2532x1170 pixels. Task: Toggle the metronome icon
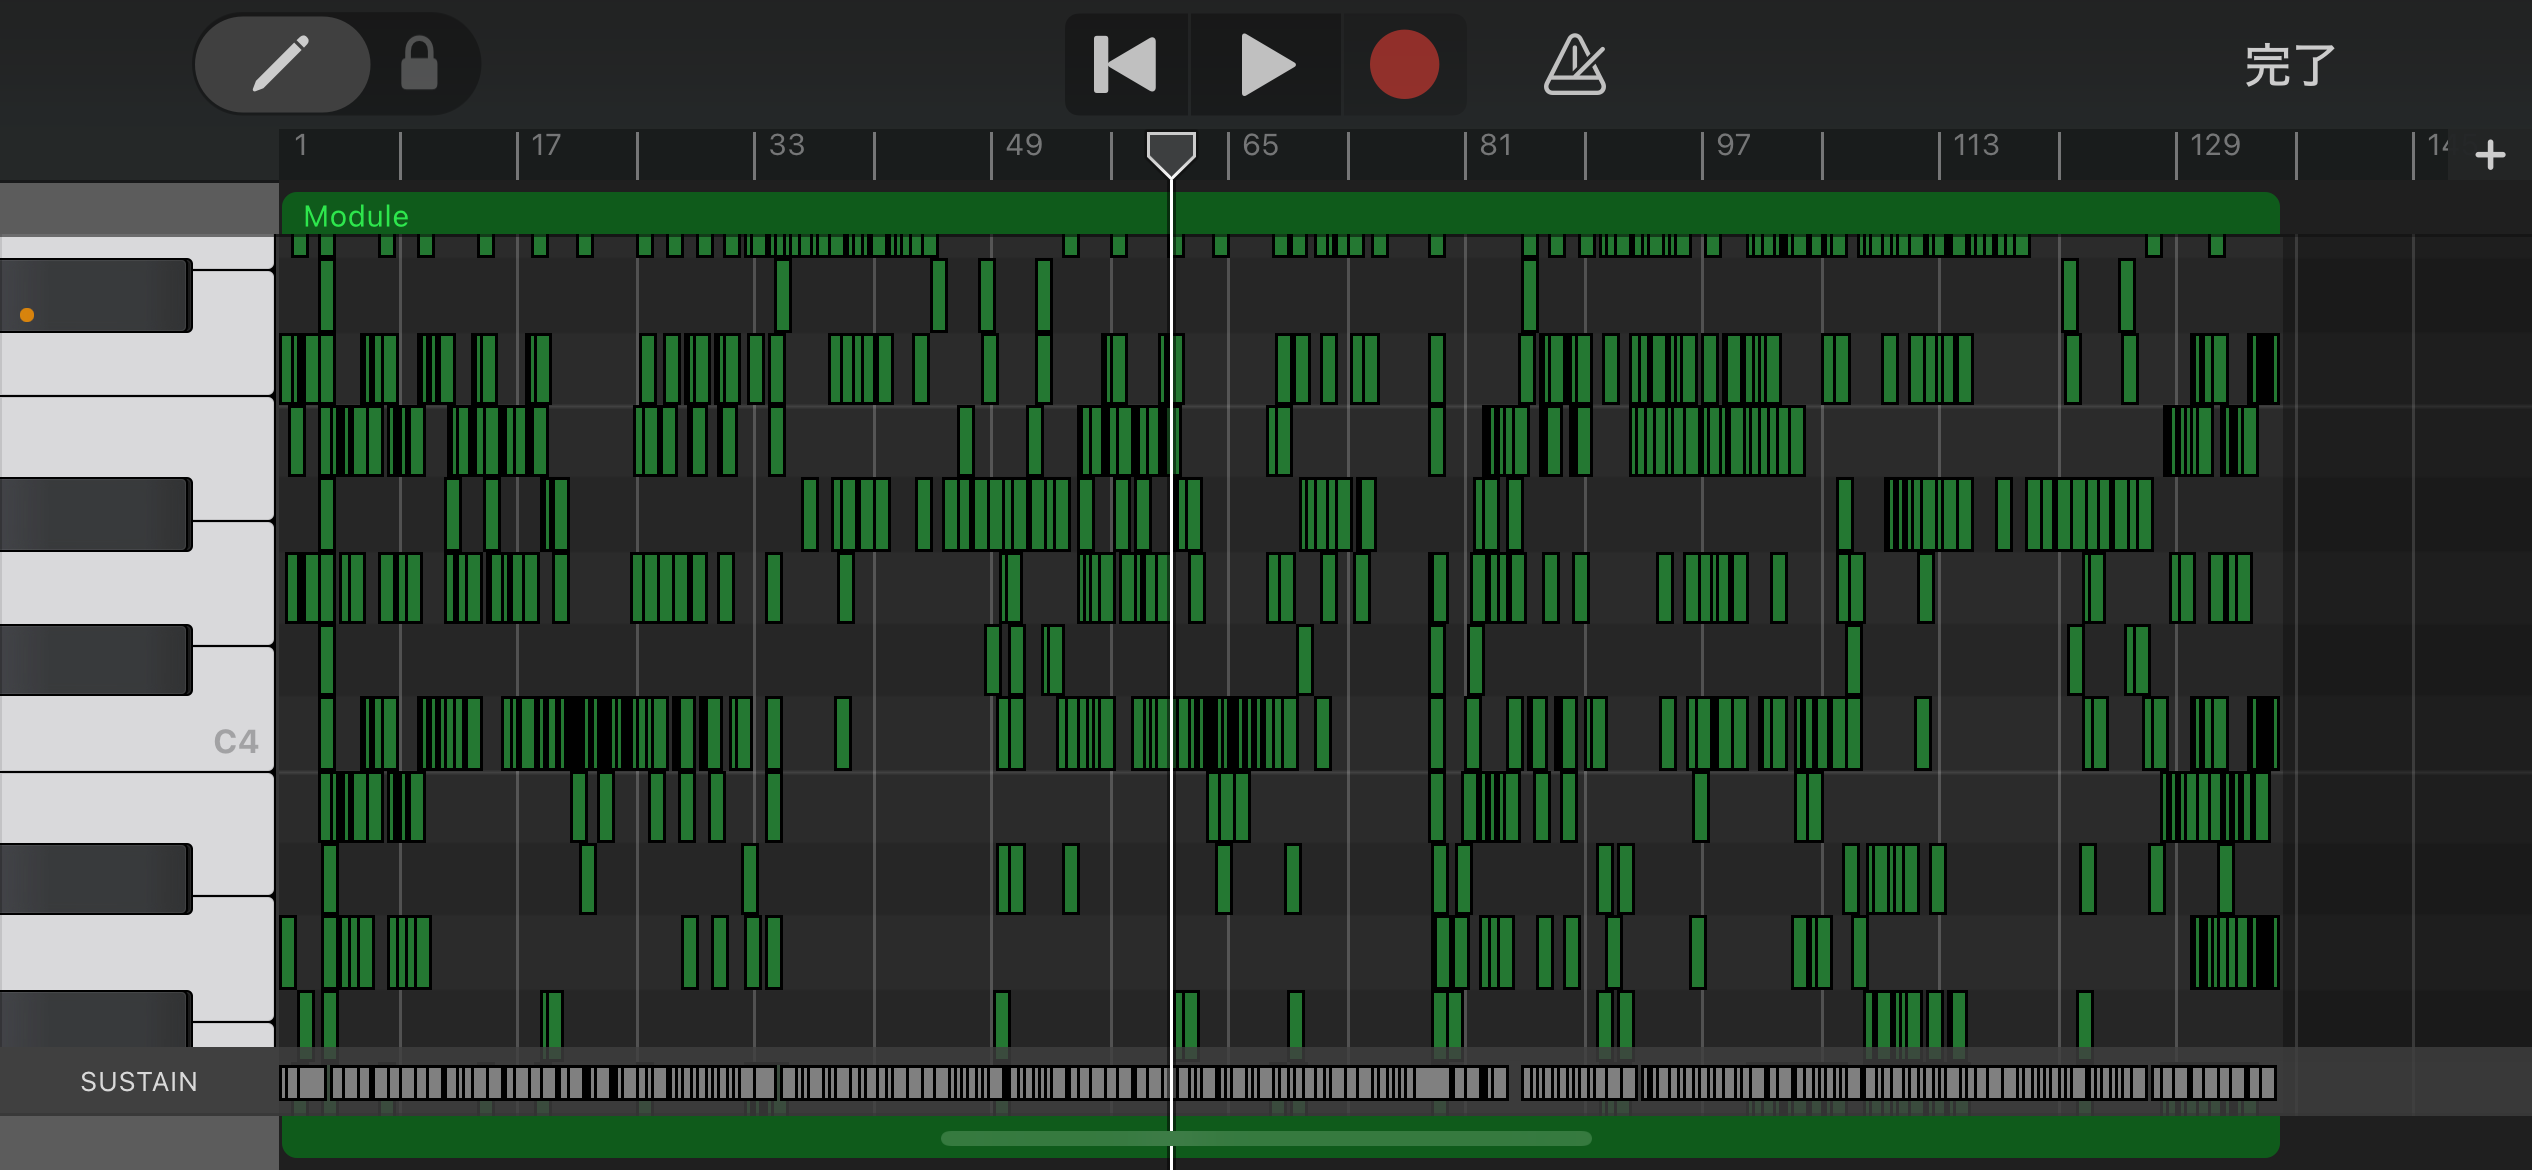[x=1574, y=64]
